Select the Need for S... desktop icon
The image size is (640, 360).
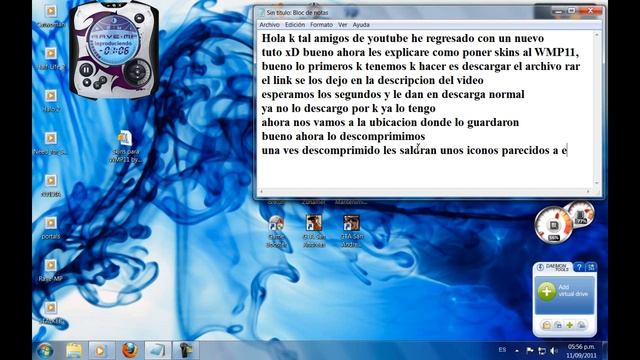(51, 143)
